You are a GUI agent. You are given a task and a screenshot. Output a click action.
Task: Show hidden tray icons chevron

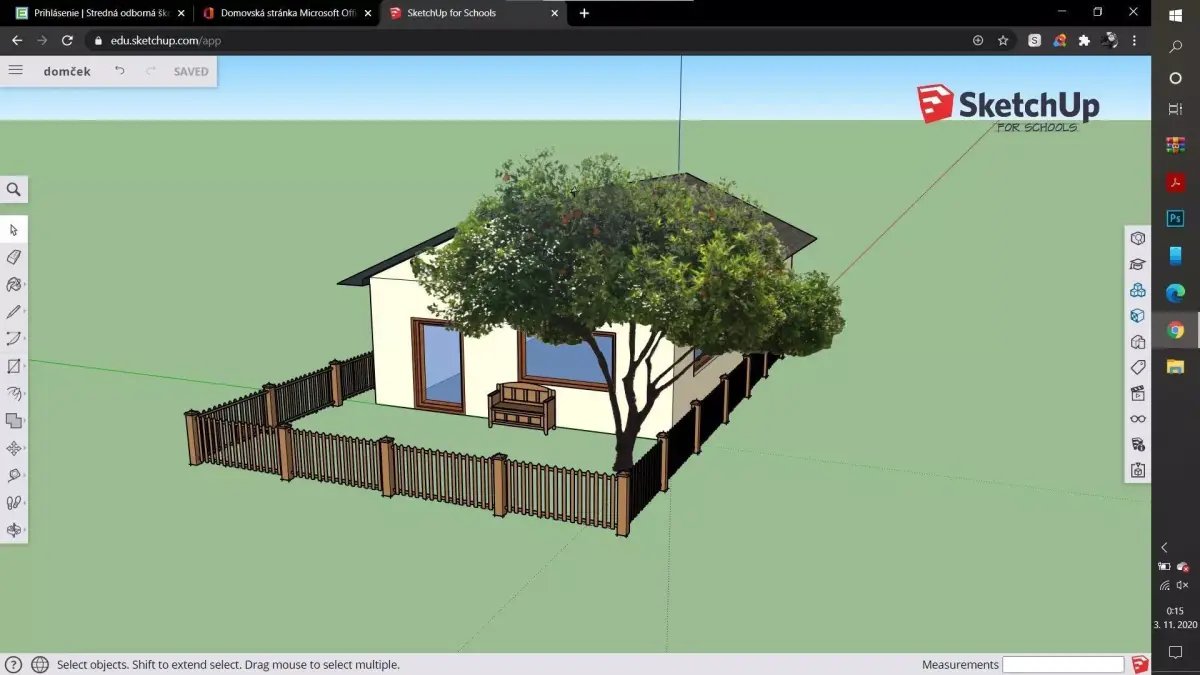pos(1165,548)
